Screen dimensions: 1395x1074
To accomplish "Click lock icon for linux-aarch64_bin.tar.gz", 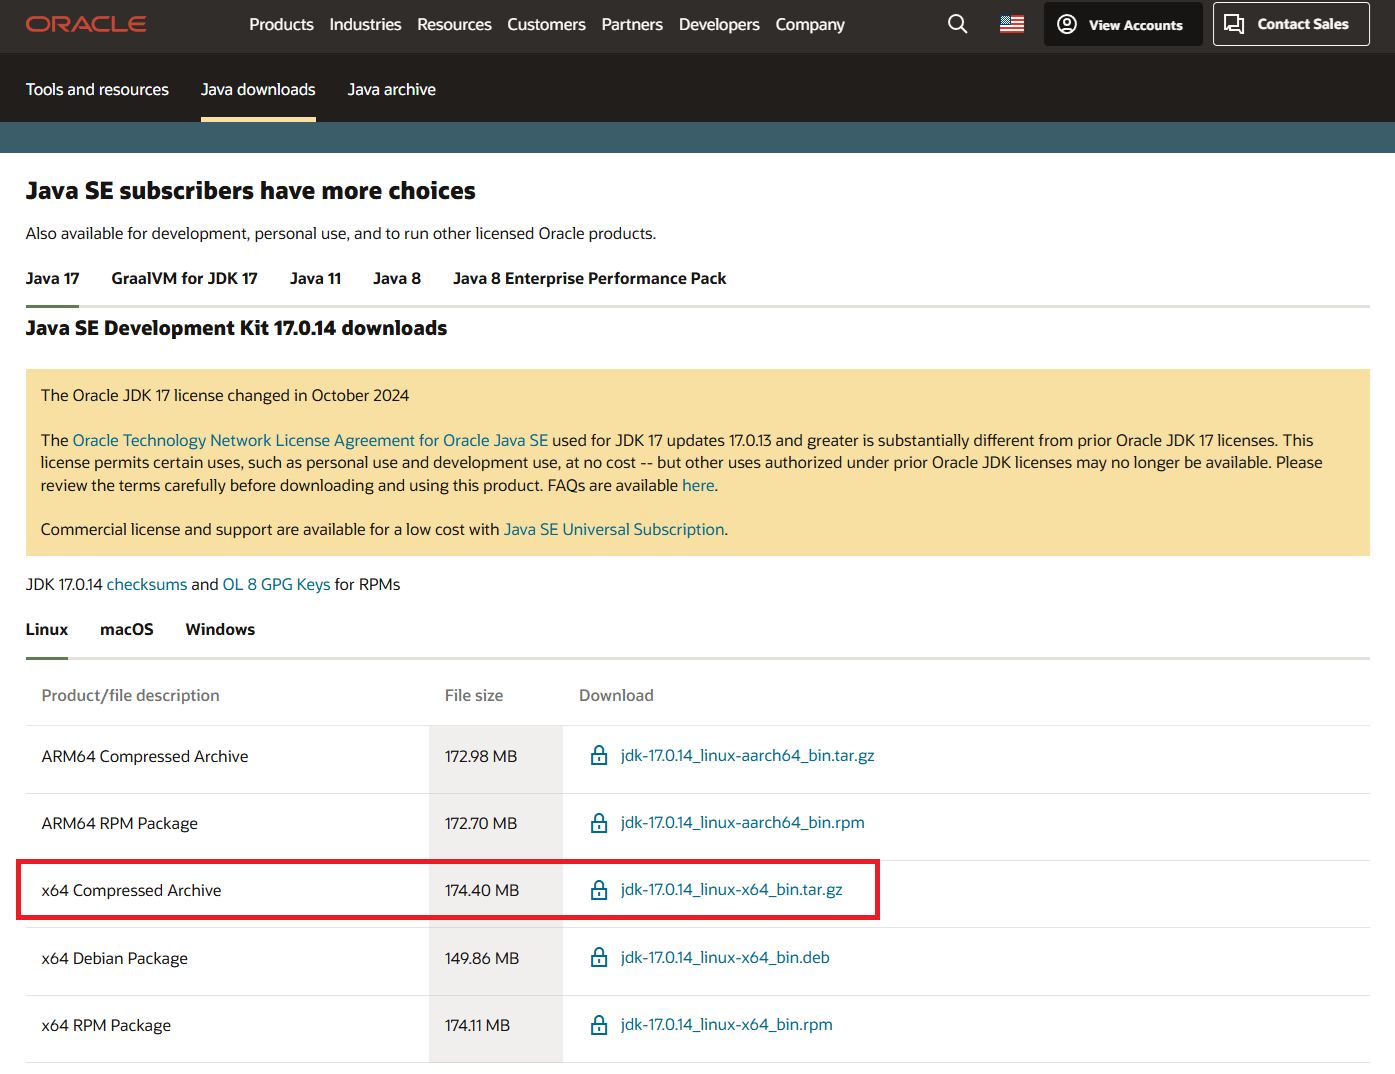I will 599,755.
